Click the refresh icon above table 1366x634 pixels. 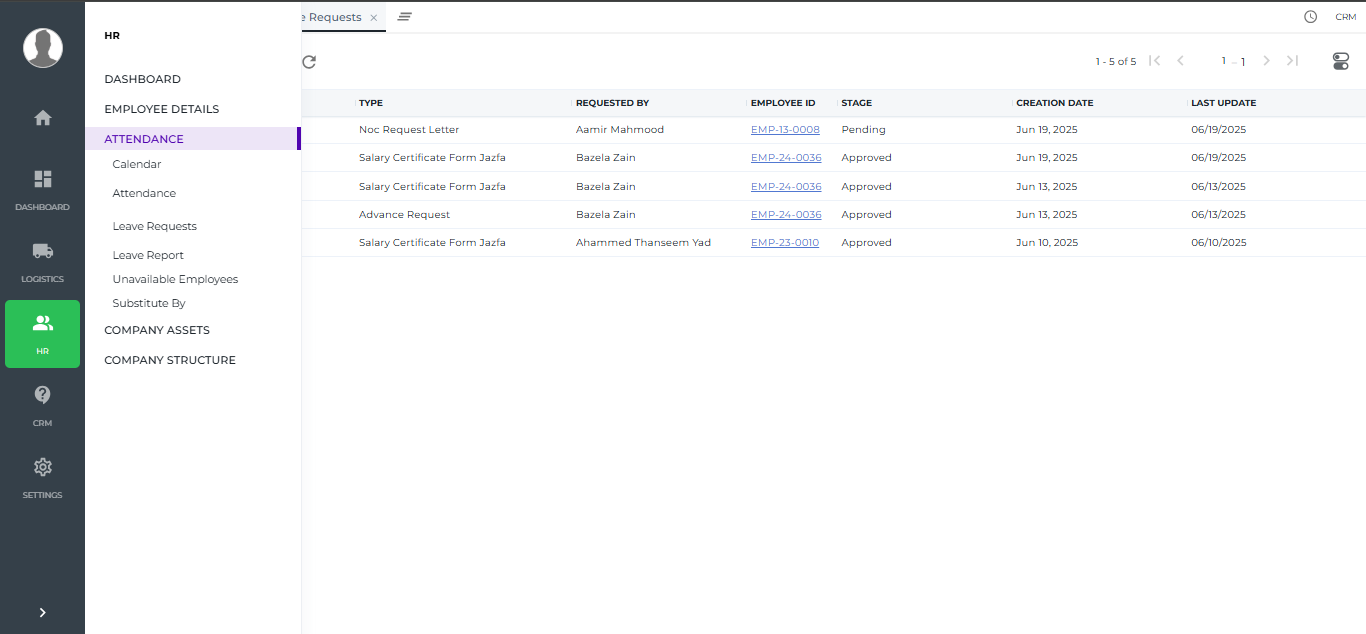309,62
